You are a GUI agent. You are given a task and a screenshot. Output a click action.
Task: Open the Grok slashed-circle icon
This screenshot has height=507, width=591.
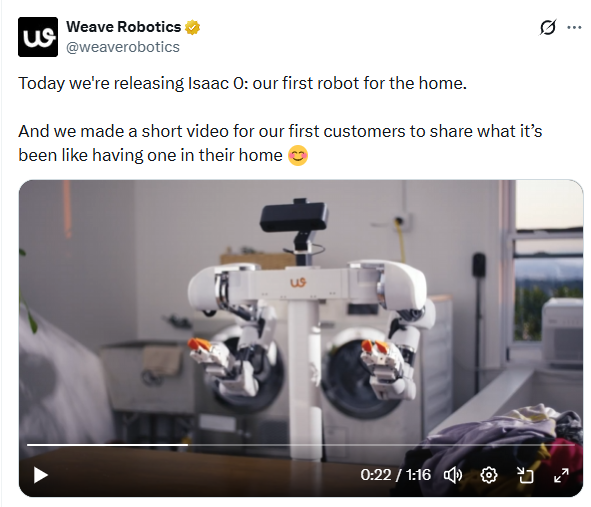(548, 27)
